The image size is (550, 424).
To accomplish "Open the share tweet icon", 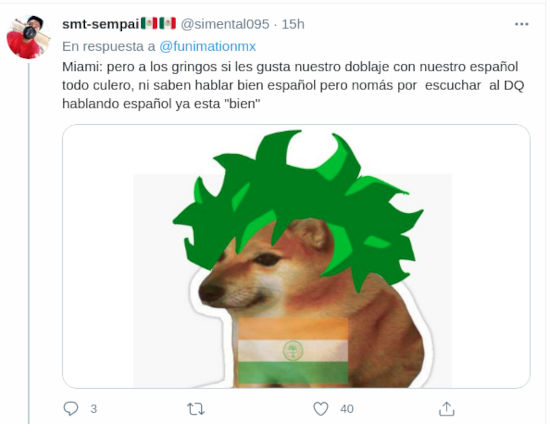I will (x=447, y=409).
